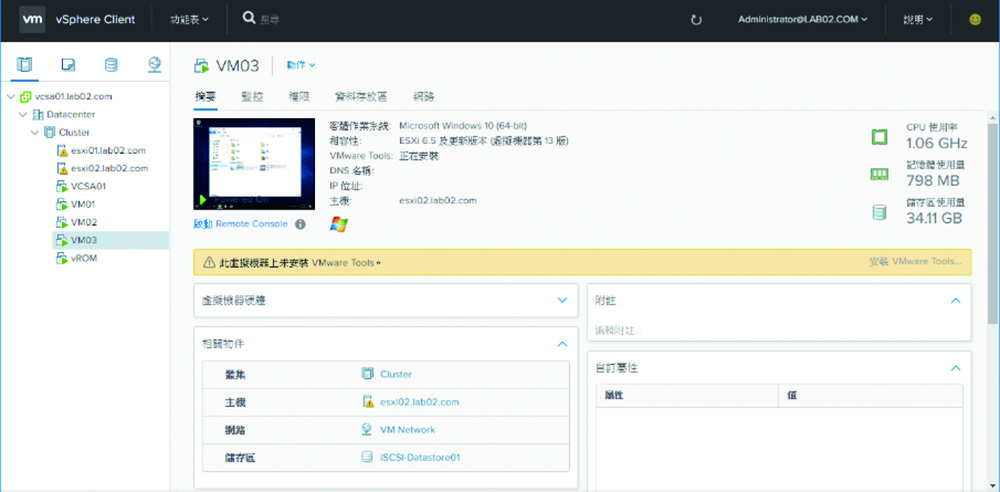Collapse the related objects panel chevron
Viewport: 1000px width, 492px height.
[x=562, y=343]
